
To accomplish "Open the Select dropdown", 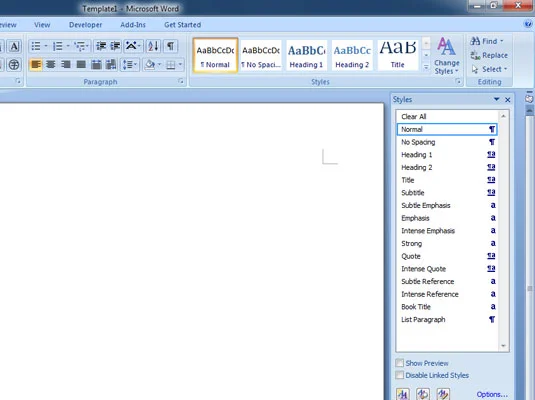I will point(490,69).
